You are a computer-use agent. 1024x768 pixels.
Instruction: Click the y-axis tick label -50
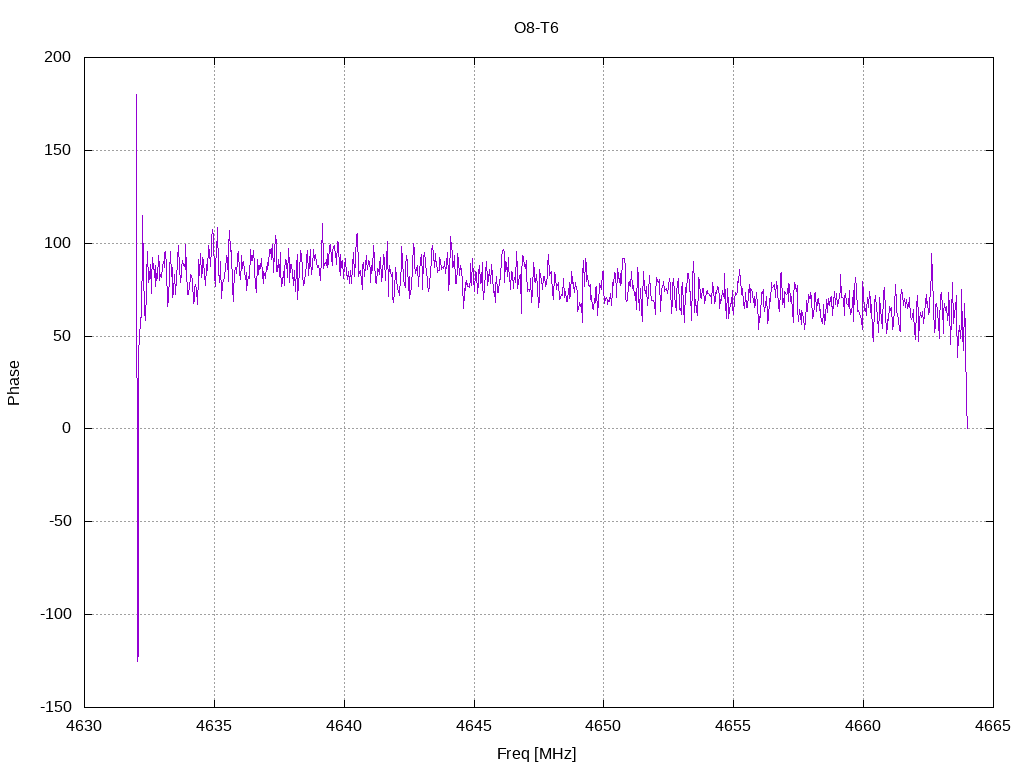tap(60, 521)
